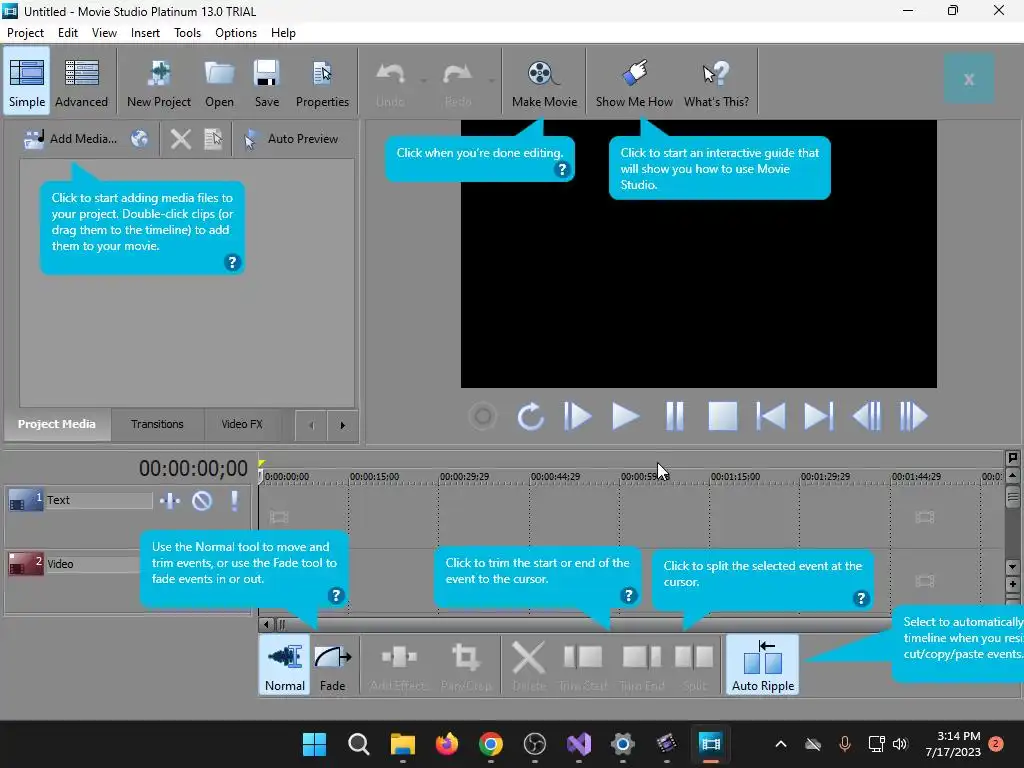Open taskbar Search
Viewport: 1024px width, 768px height.
[359, 744]
